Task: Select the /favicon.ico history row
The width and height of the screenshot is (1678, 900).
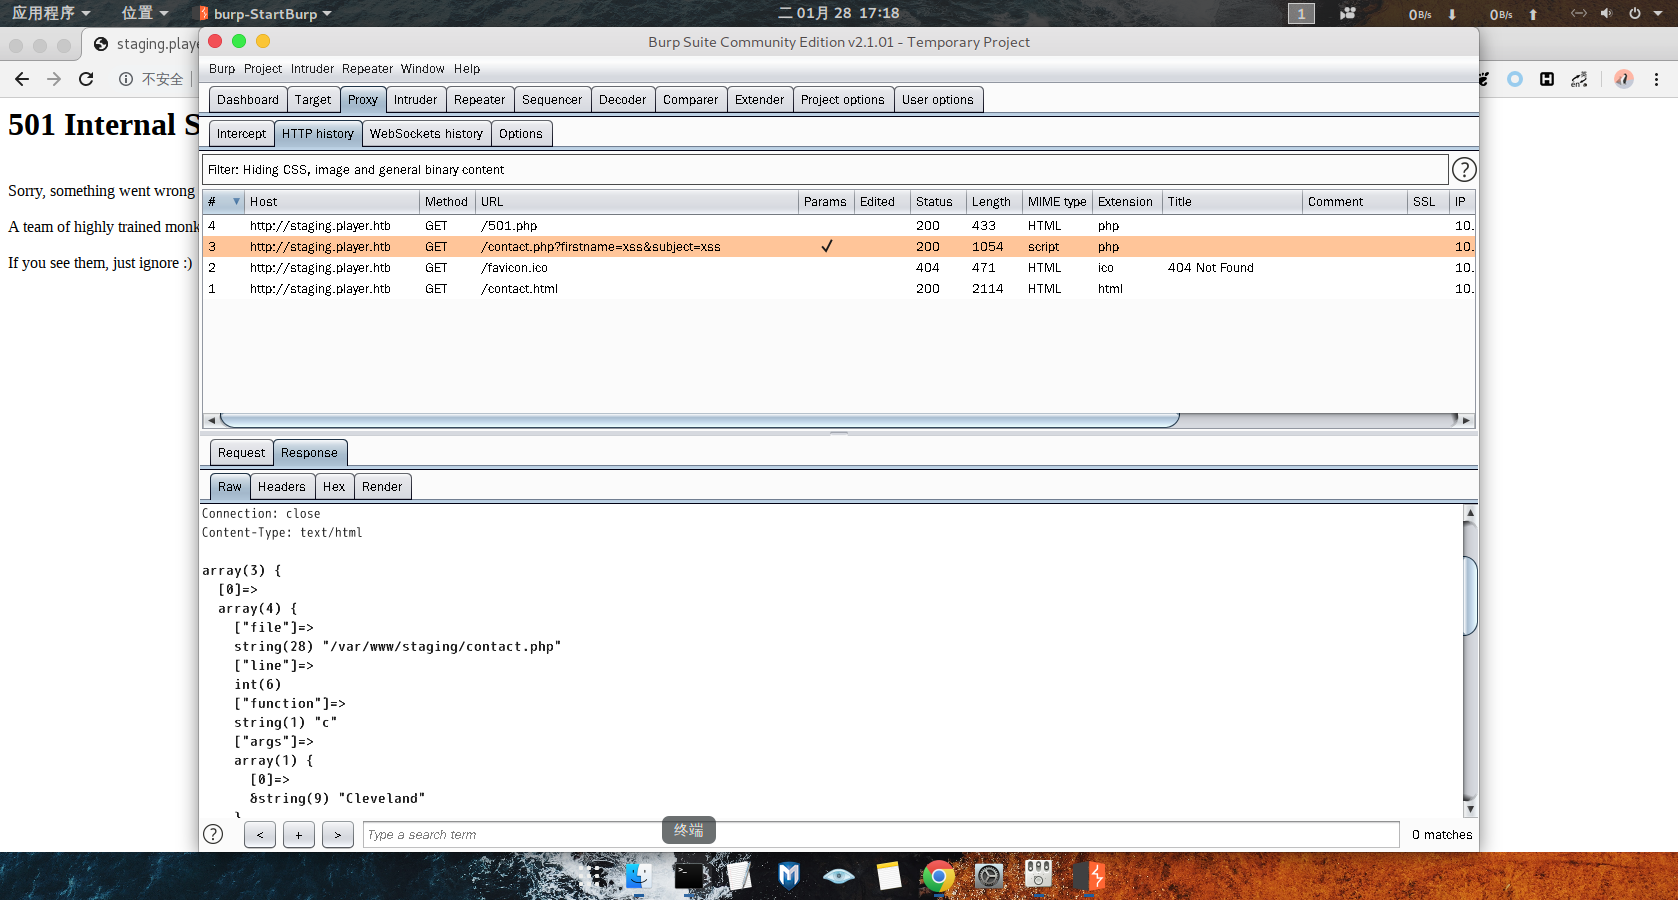Action: pos(838,268)
